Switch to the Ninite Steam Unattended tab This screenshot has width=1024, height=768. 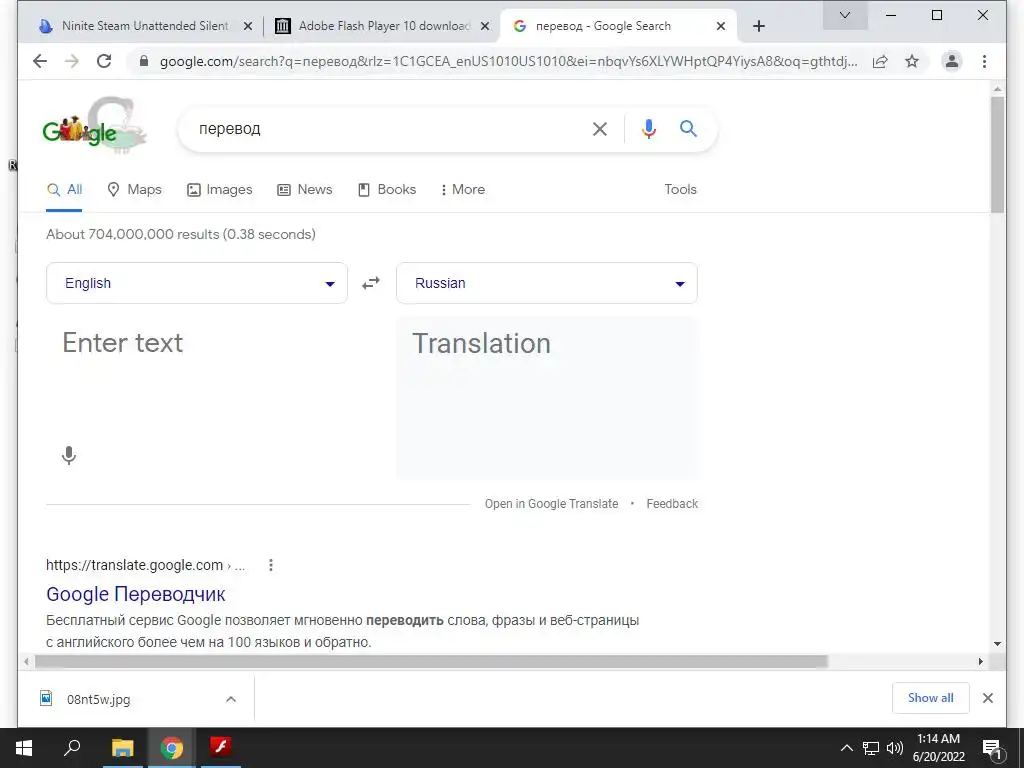tap(144, 26)
